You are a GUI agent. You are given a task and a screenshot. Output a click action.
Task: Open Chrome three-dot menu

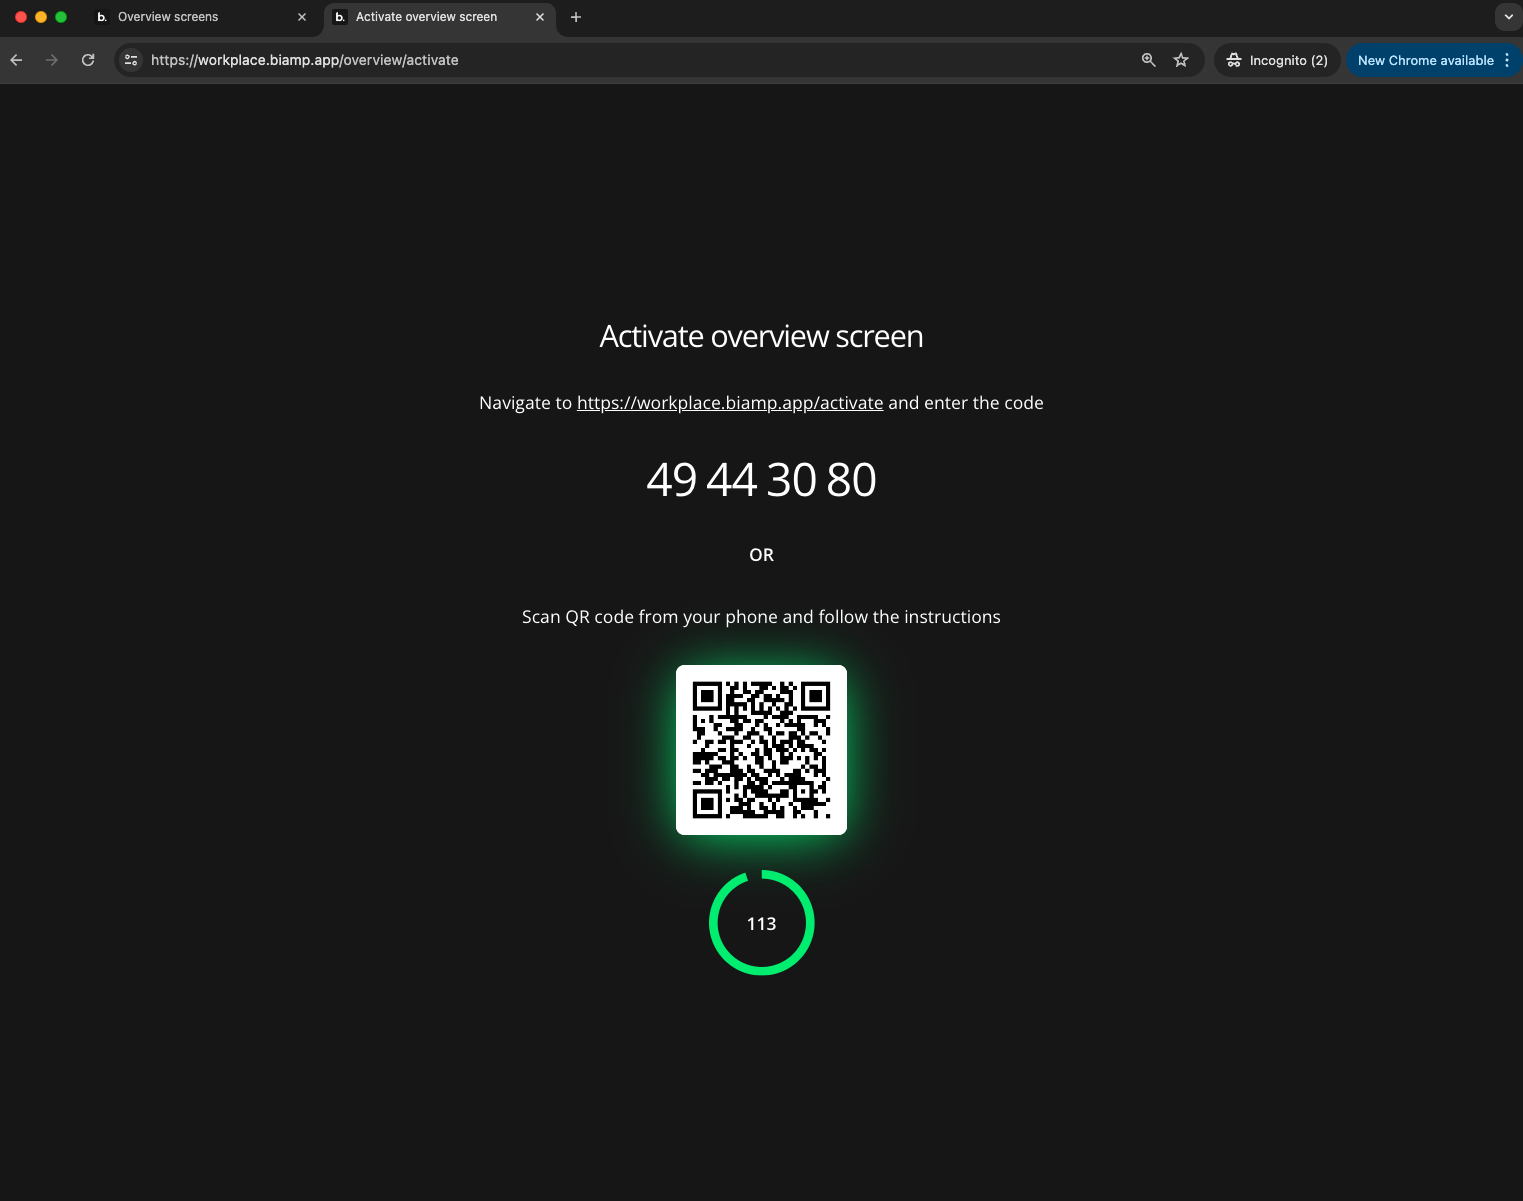[x=1507, y=60]
